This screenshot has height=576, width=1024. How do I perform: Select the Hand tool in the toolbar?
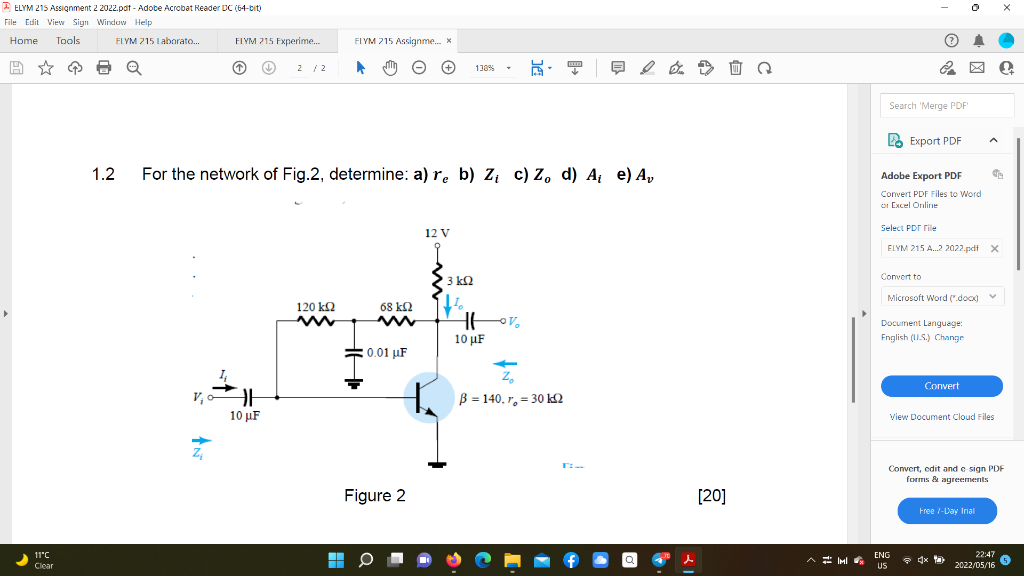[389, 67]
